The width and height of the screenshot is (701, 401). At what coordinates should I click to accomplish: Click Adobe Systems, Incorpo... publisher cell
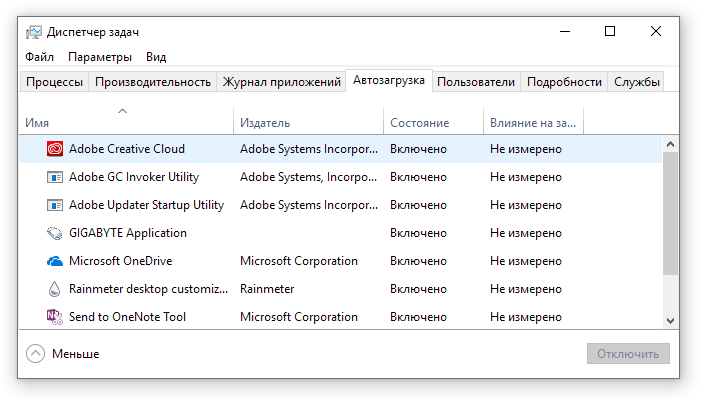click(308, 177)
